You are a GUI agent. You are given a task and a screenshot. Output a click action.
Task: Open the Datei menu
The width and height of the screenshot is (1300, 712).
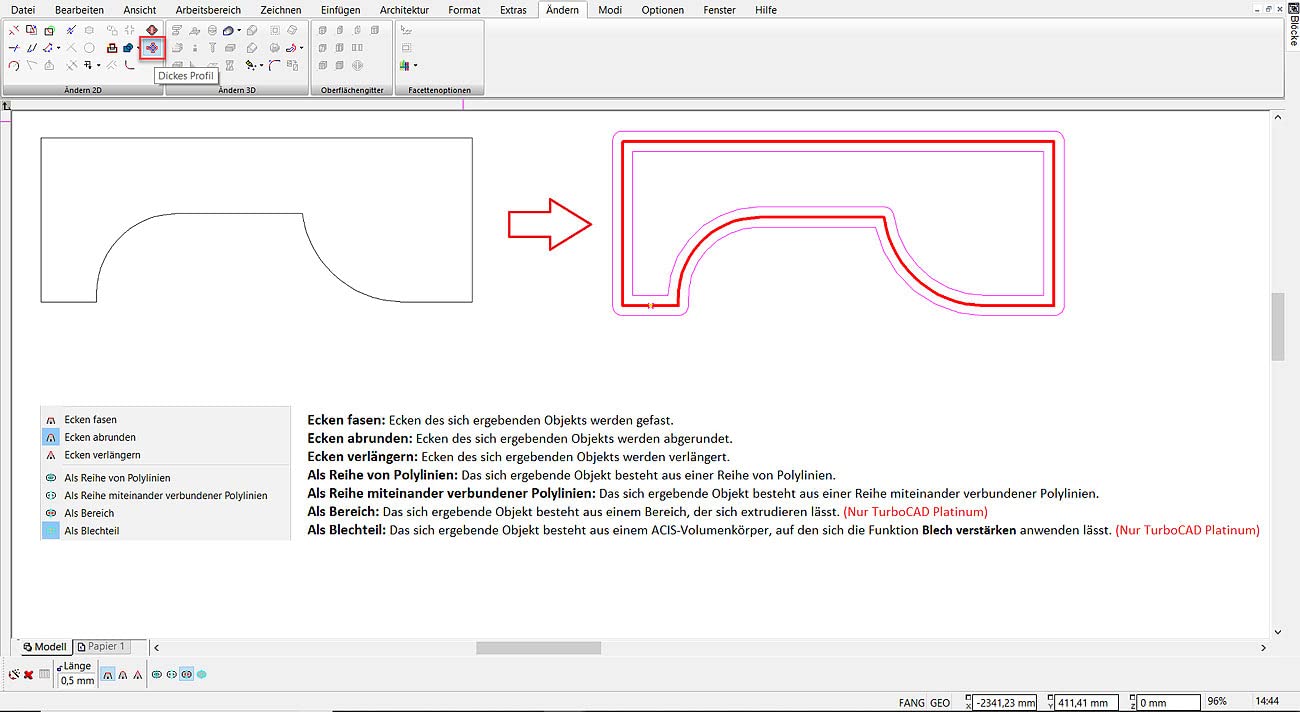click(x=23, y=10)
